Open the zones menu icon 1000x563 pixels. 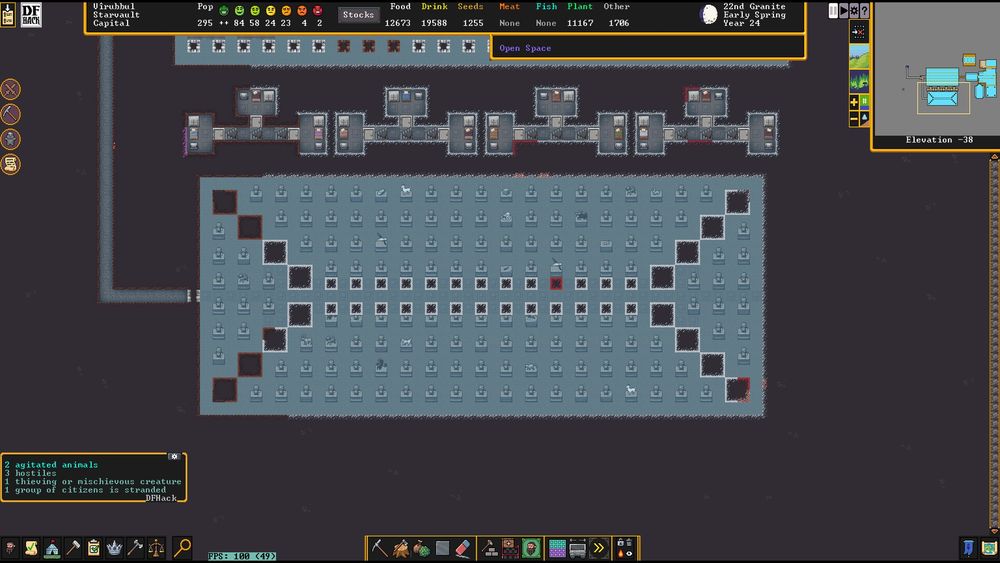[531, 548]
